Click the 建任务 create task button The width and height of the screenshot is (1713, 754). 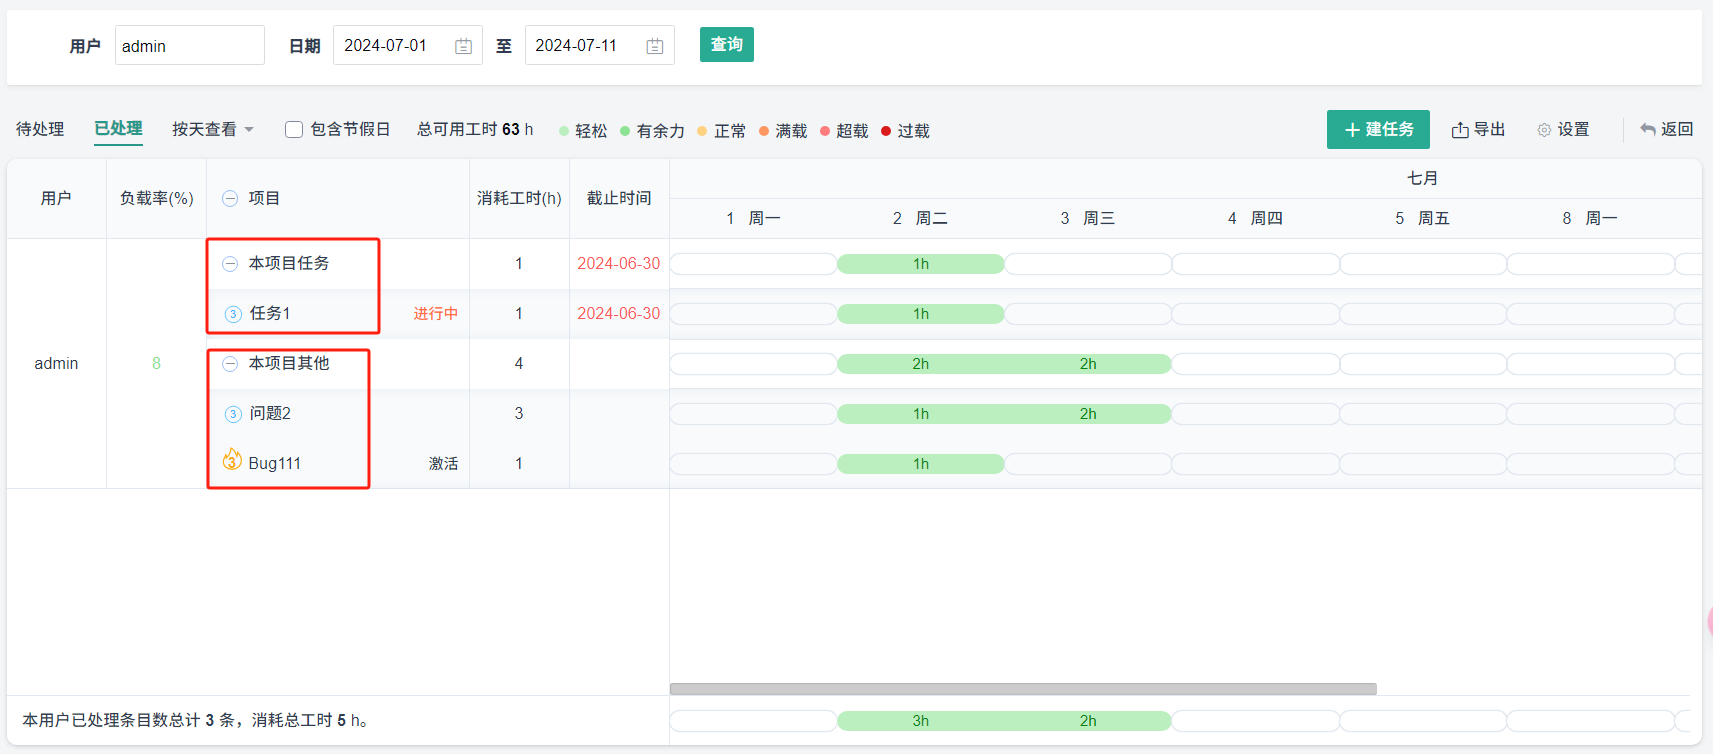pos(1377,129)
